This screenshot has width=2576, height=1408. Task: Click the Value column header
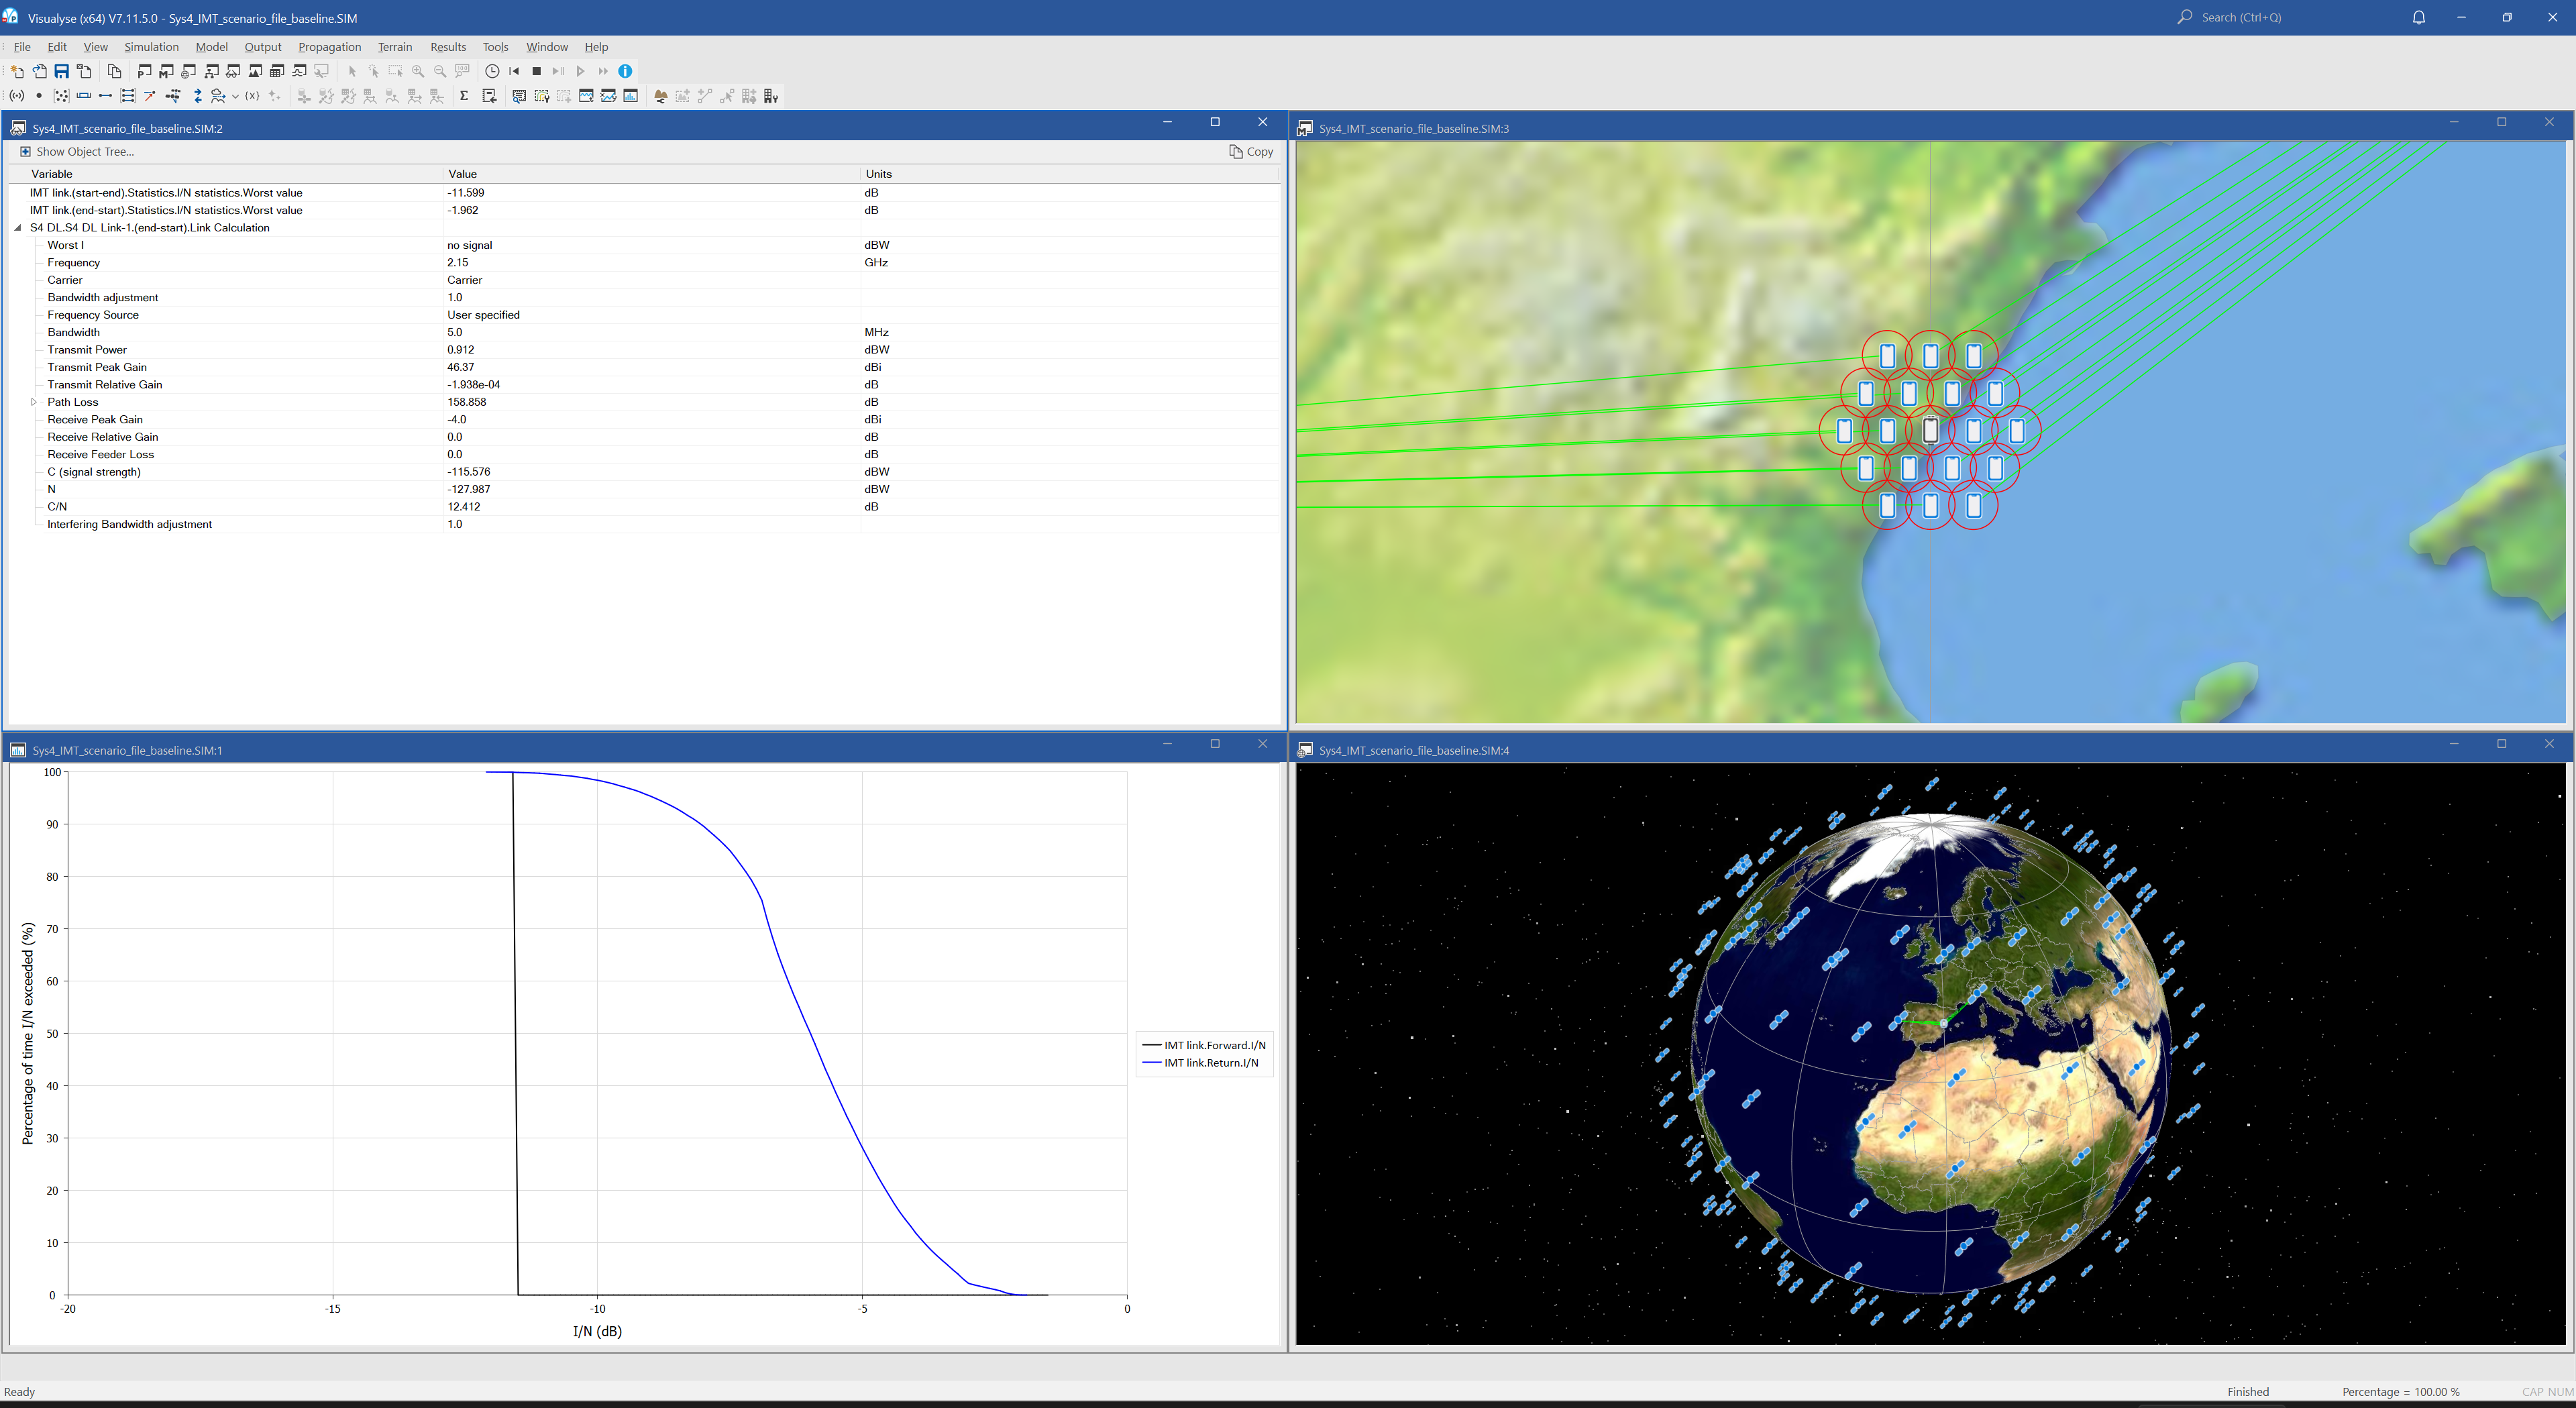point(652,174)
